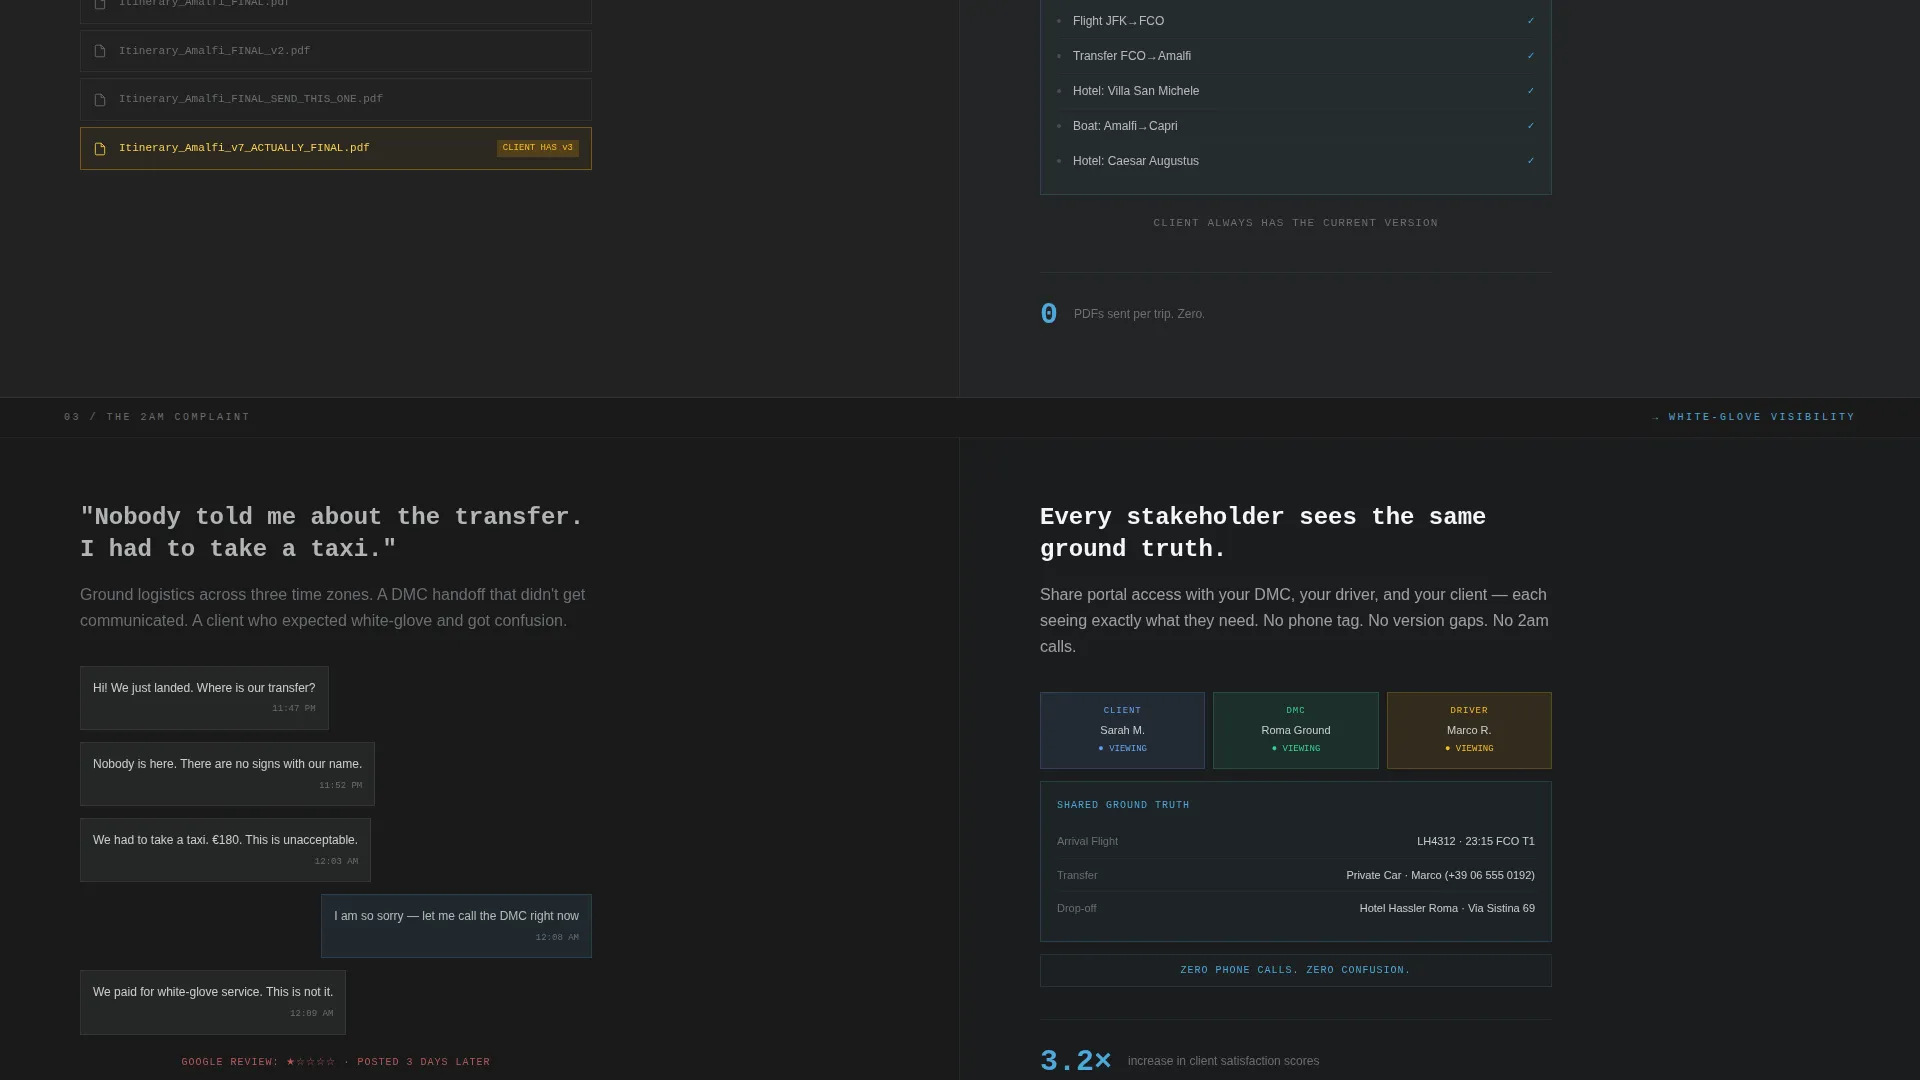Click the 'I am so sorry' reply message bubble
Screen dimensions: 1920x1080
click(x=456, y=926)
